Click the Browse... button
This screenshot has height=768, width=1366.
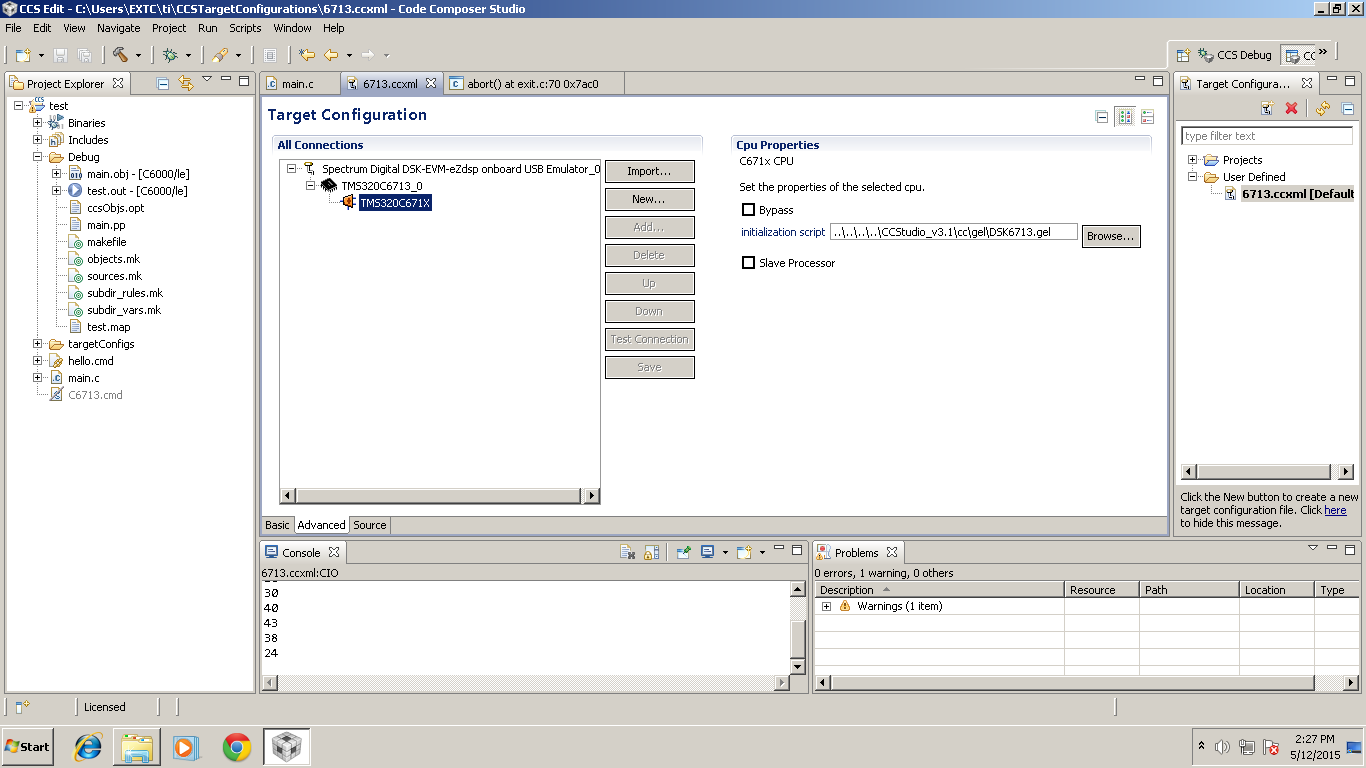[x=1111, y=236]
